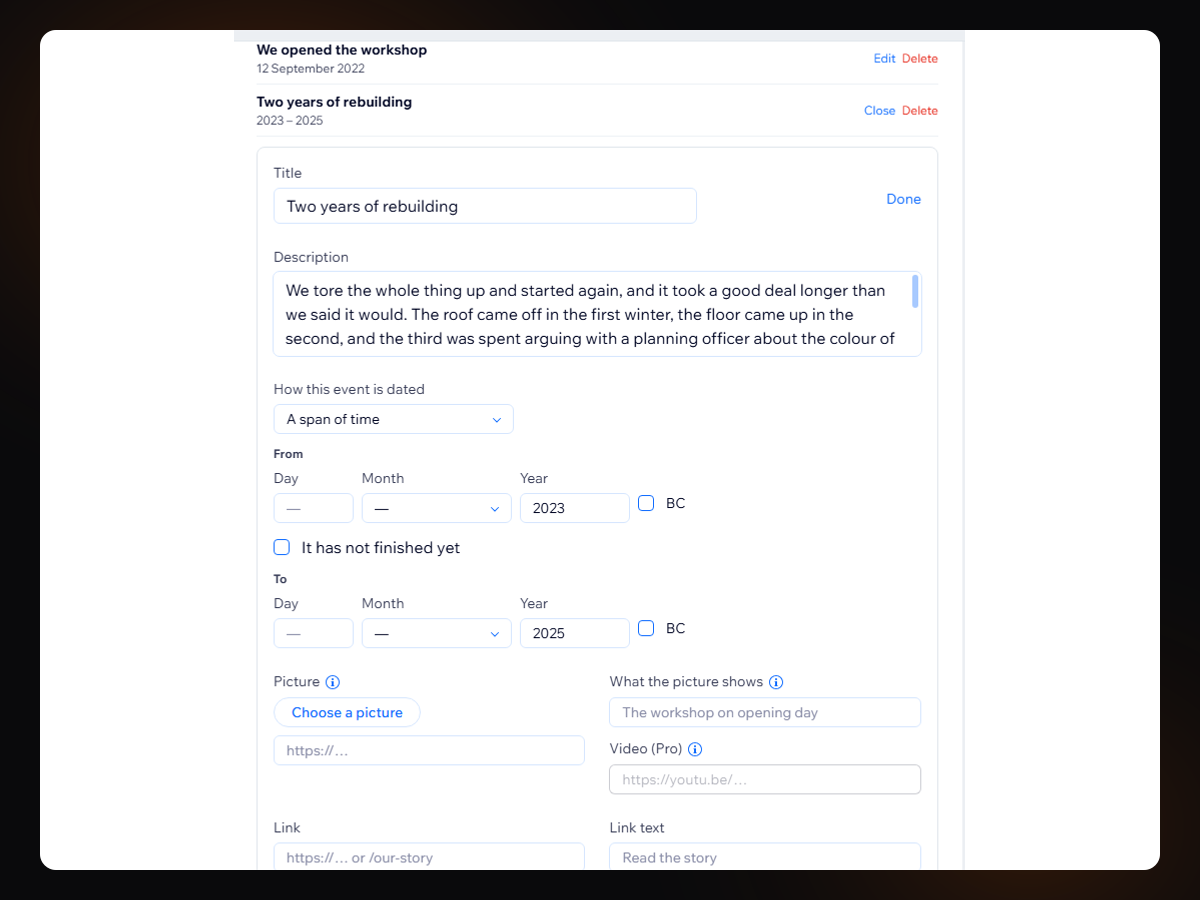The width and height of the screenshot is (1200, 900).
Task: Expand the From Month dropdown
Action: (x=437, y=508)
